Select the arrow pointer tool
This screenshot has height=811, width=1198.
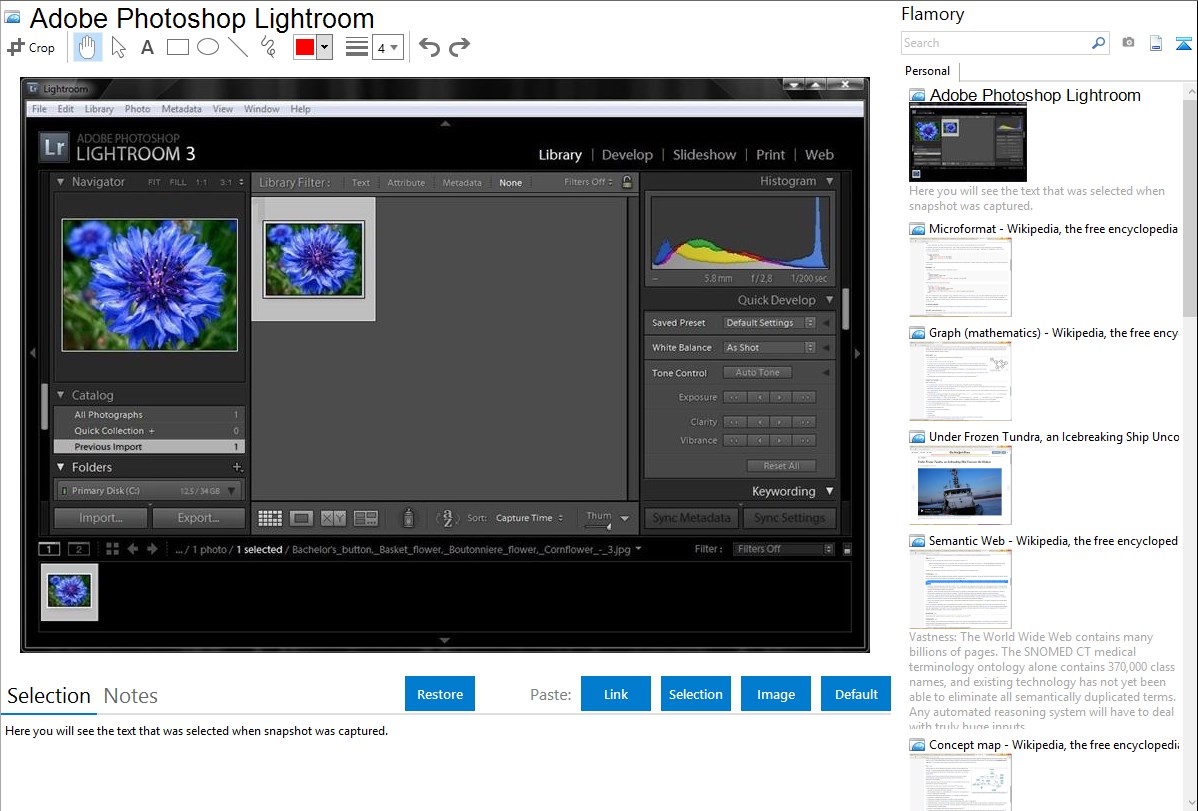[118, 47]
